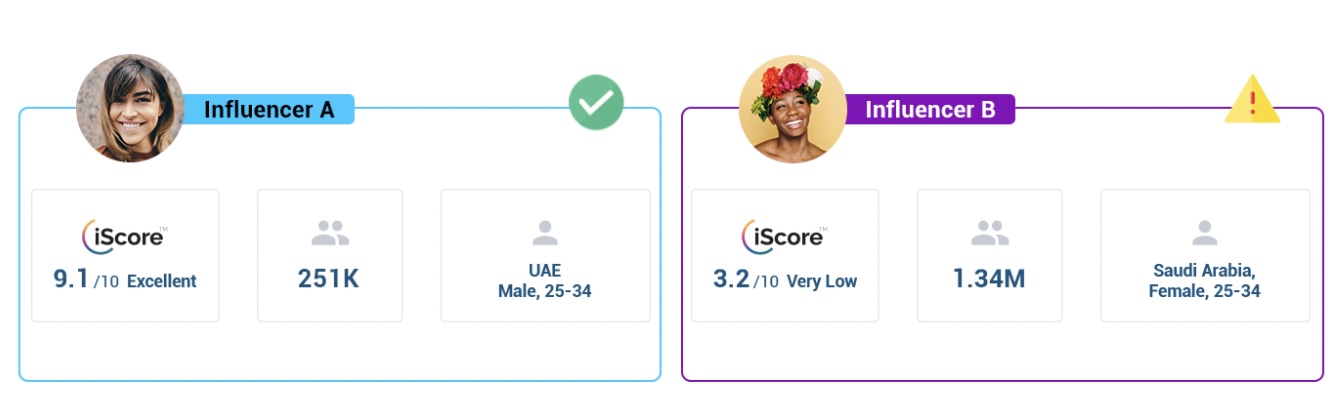Select the blue Influencer A label
Viewport: 1344px width, 404px height.
[x=268, y=110]
